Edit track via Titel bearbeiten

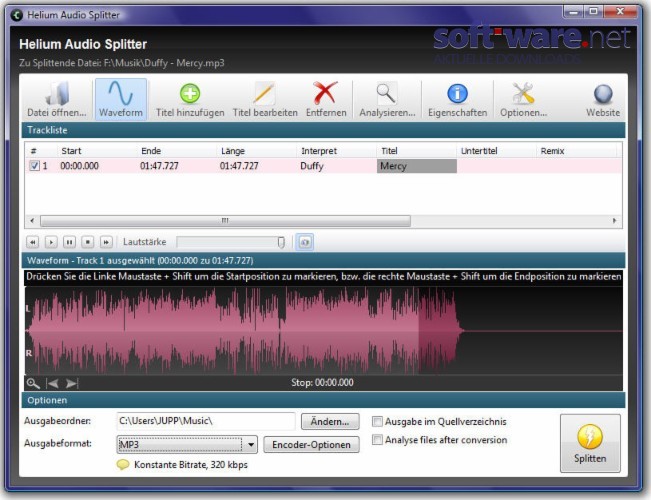265,100
